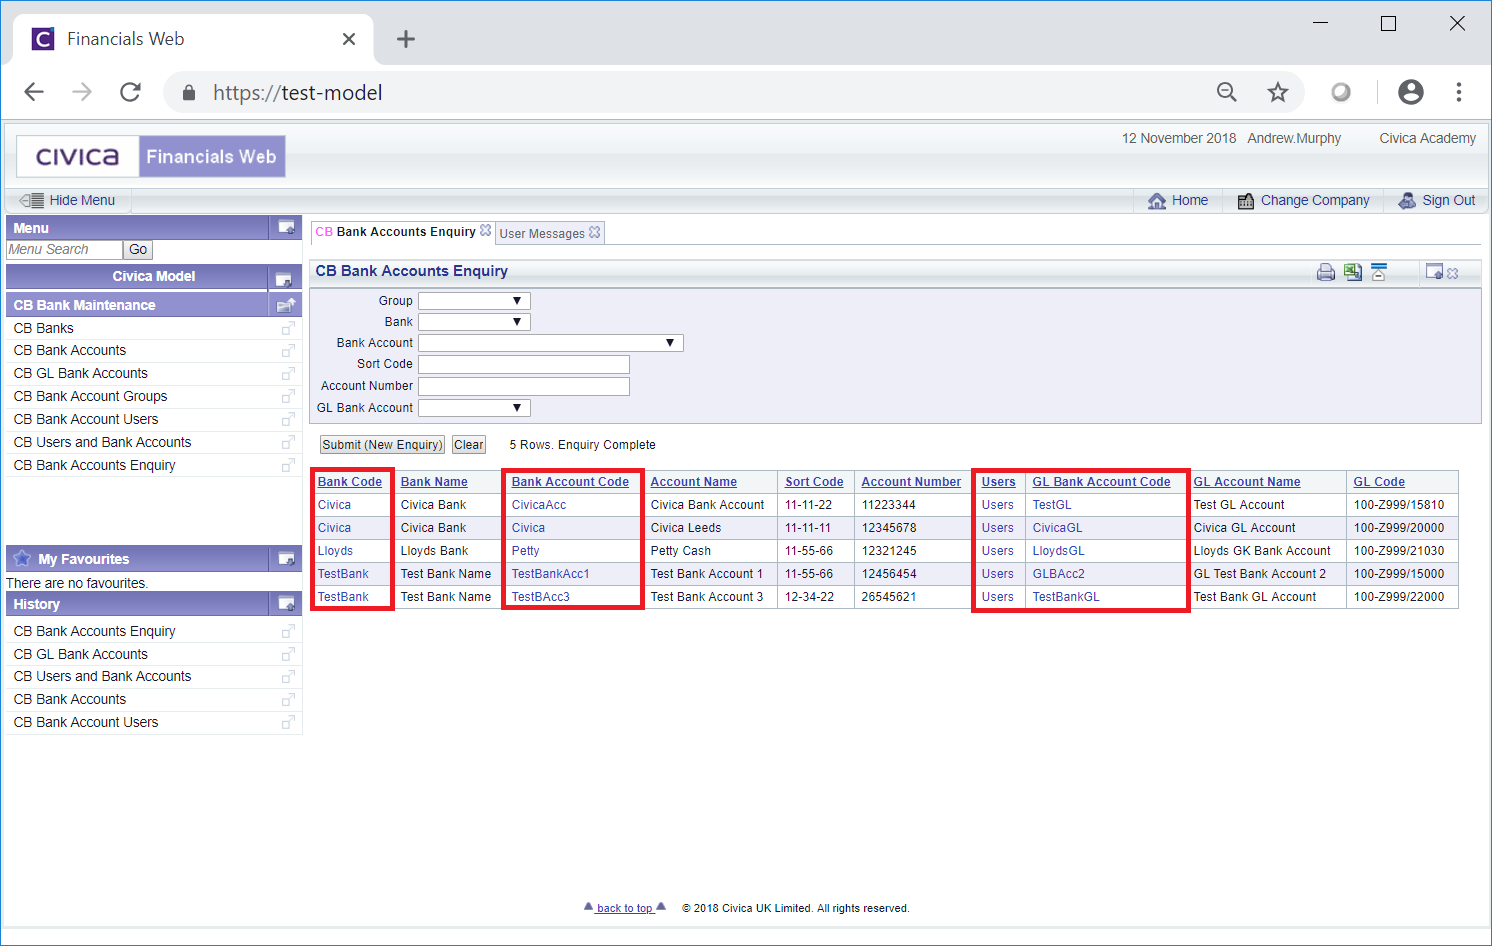Image resolution: width=1492 pixels, height=946 pixels.
Task: Open CB Bank Account Users from History
Action: pyautogui.click(x=86, y=722)
